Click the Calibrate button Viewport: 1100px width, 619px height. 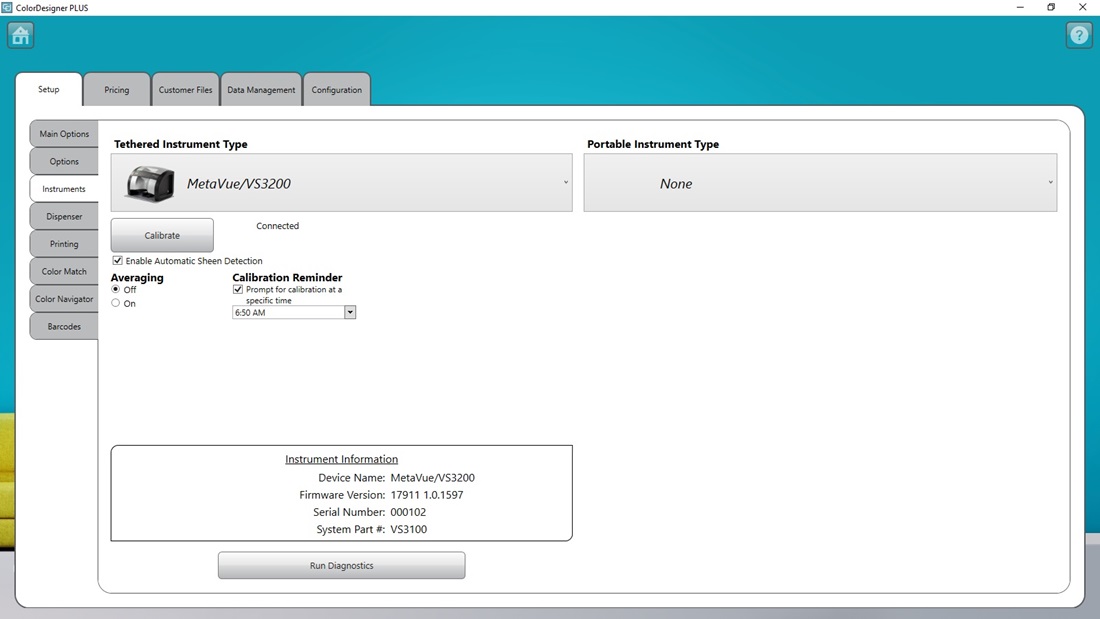(x=162, y=235)
